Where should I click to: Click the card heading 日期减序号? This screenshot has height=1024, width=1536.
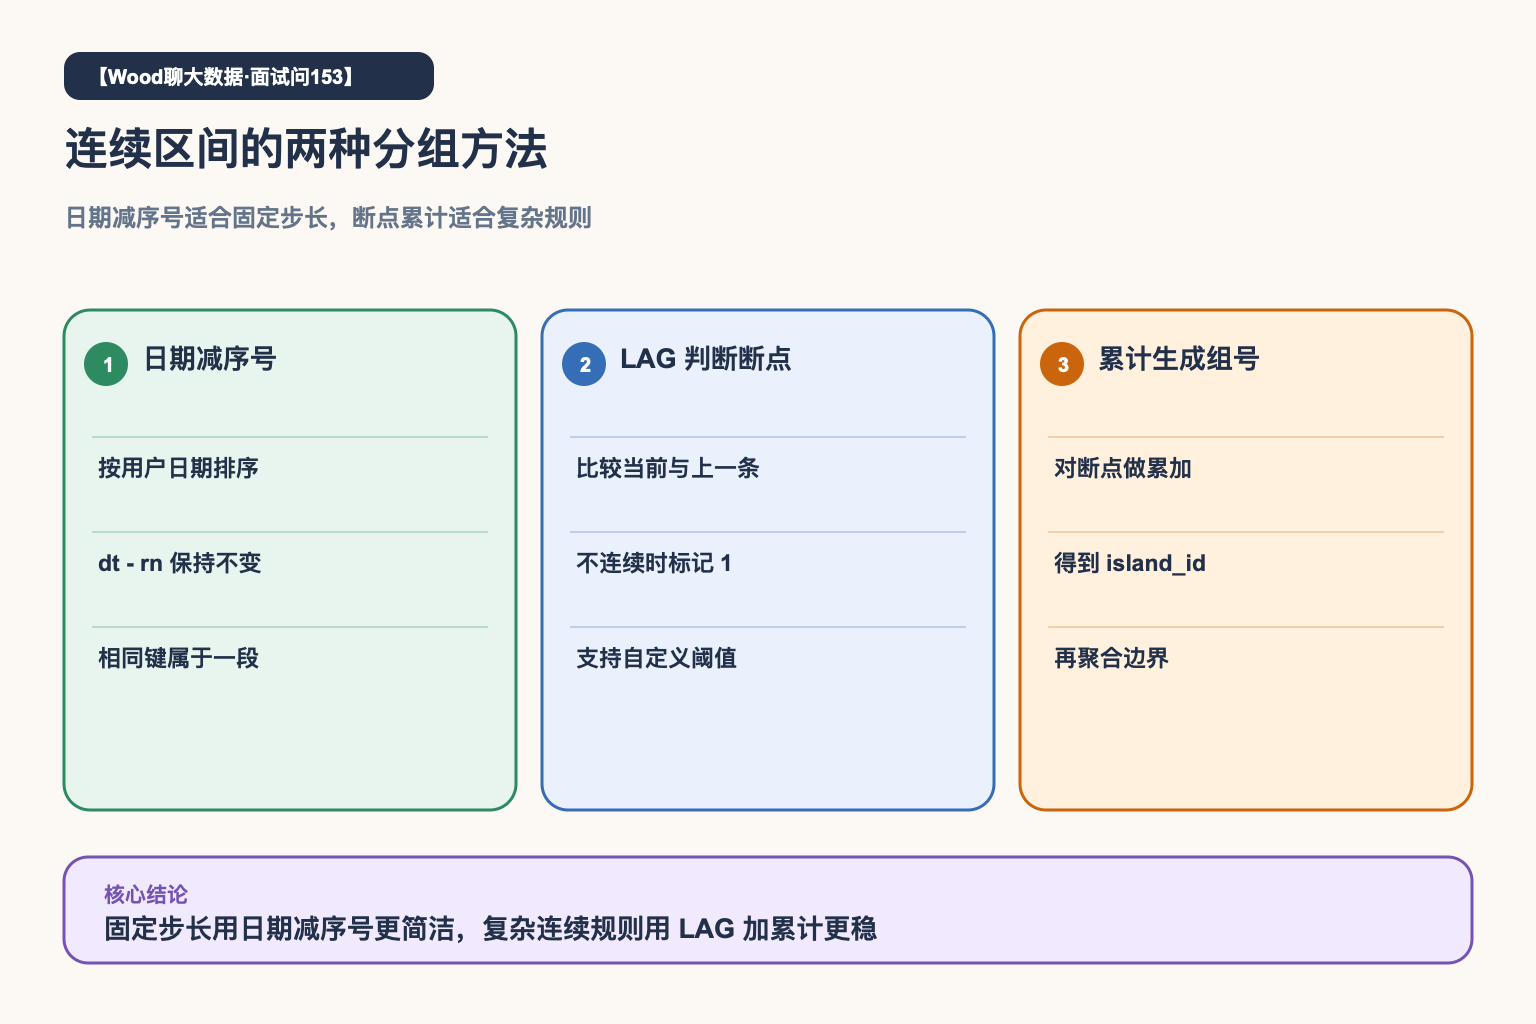click(210, 359)
